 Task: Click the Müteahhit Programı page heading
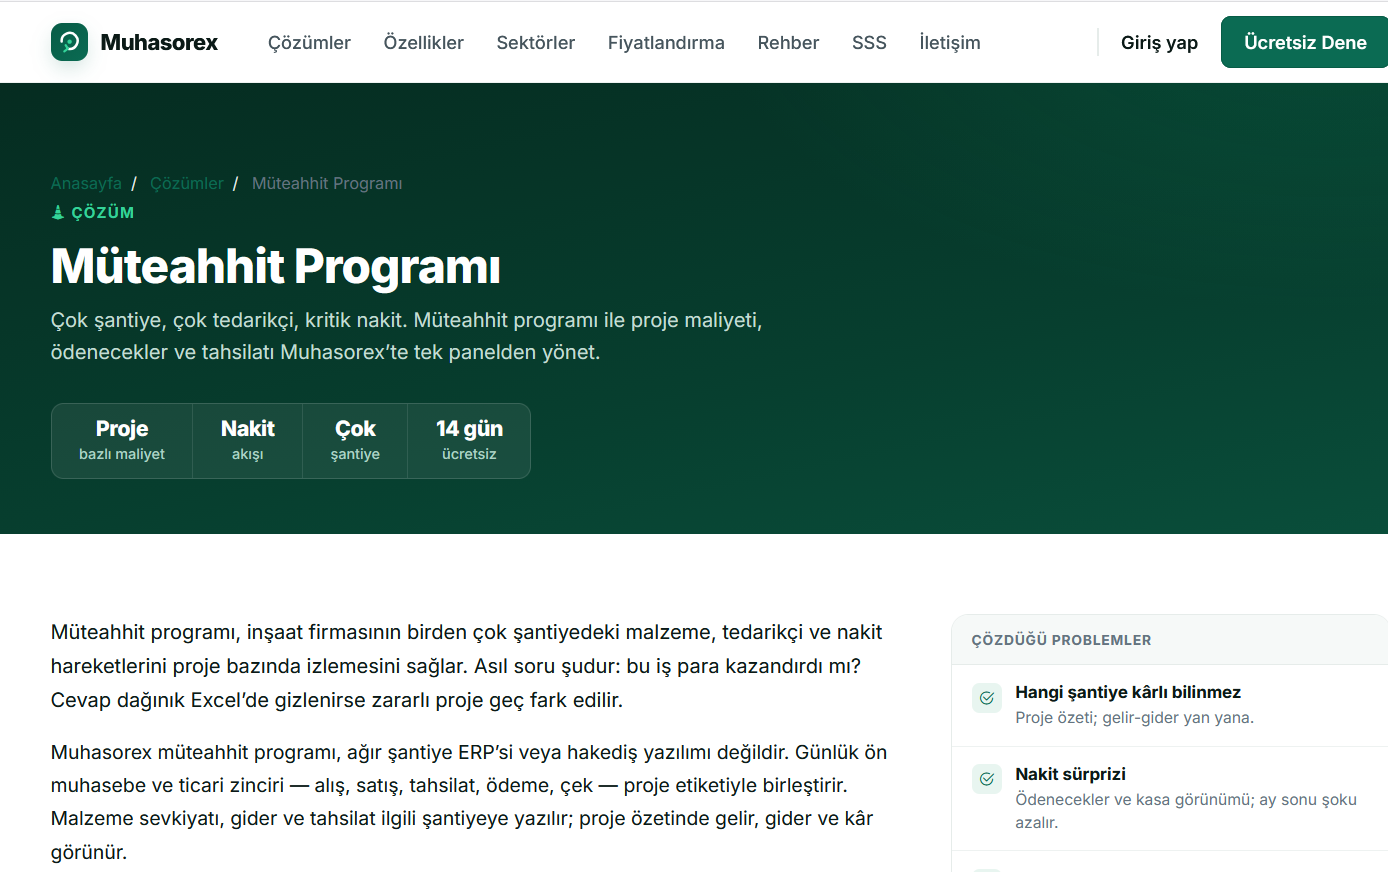point(276,266)
